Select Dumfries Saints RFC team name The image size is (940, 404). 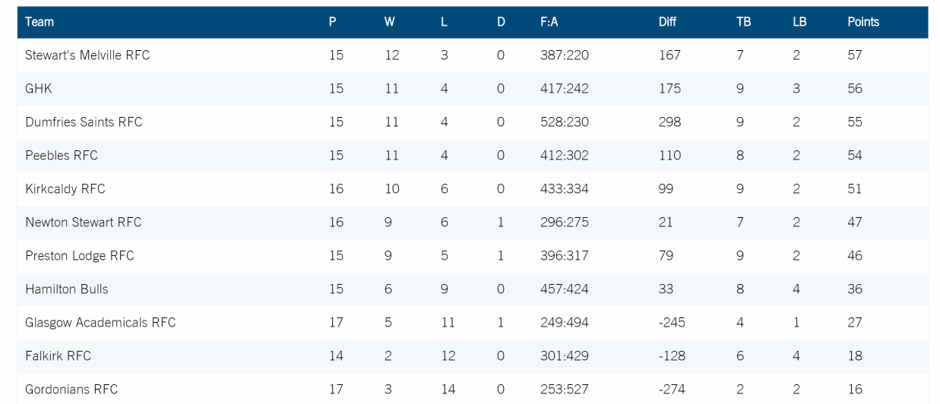84,122
